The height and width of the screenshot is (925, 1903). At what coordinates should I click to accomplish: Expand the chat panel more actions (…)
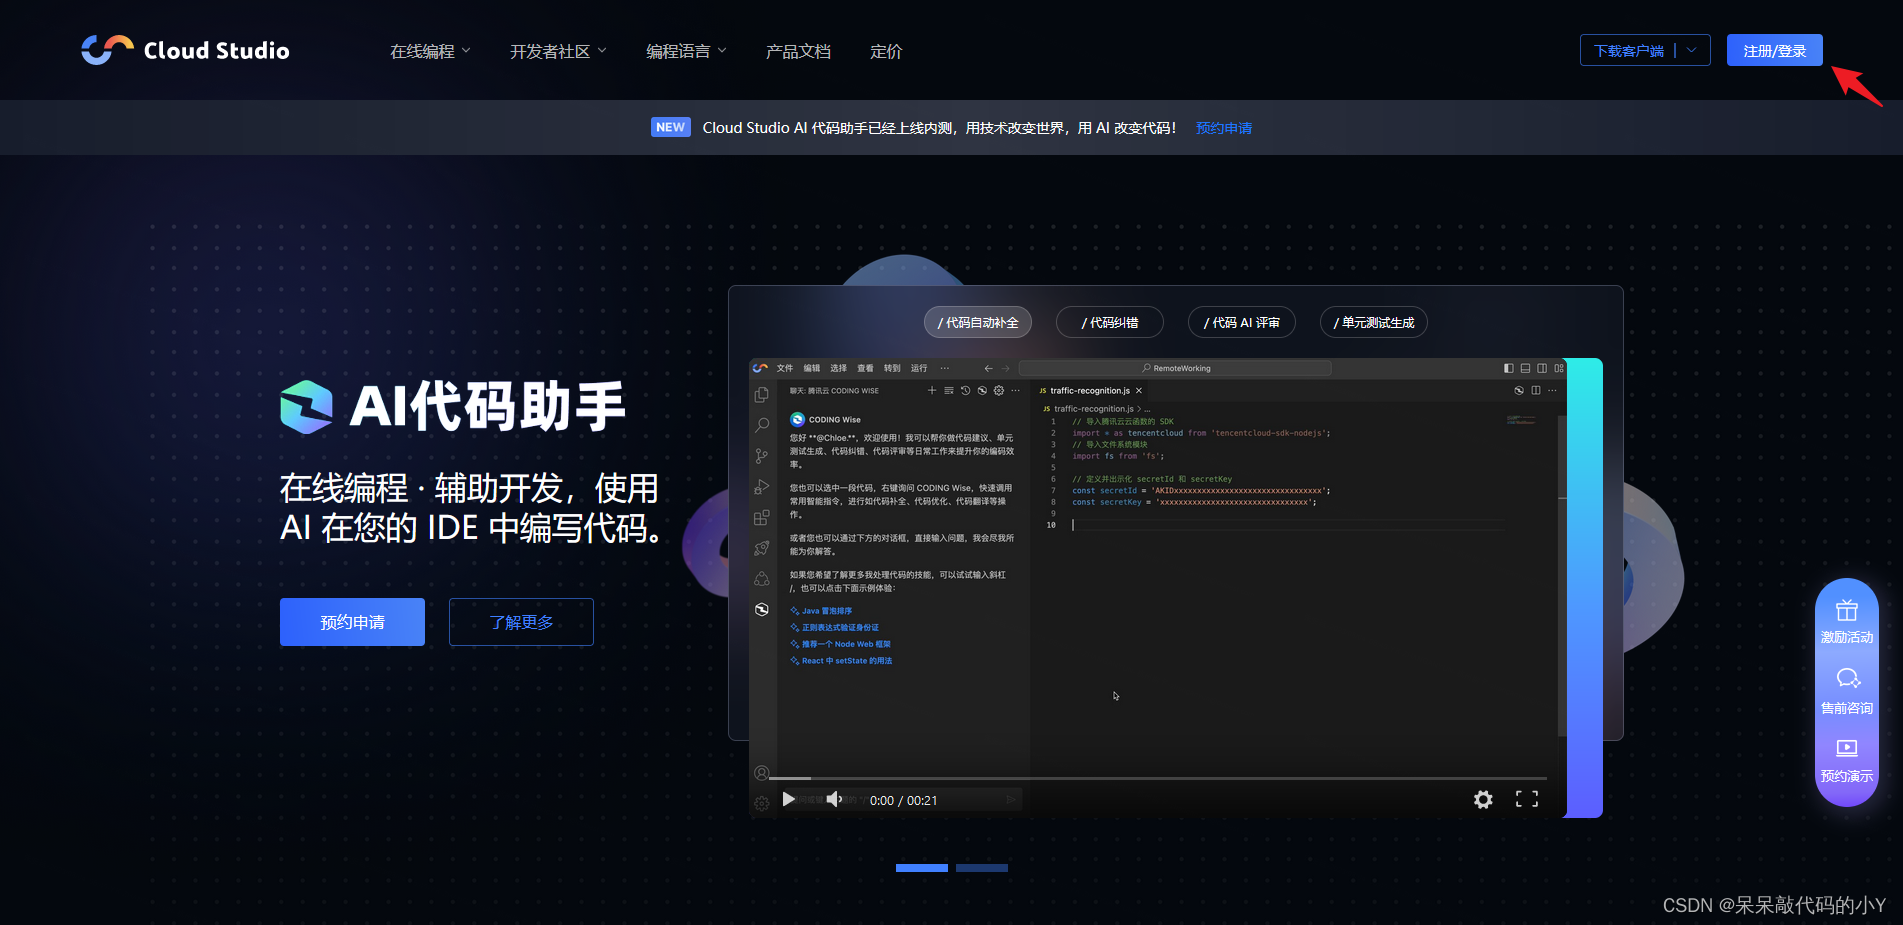tap(1015, 391)
